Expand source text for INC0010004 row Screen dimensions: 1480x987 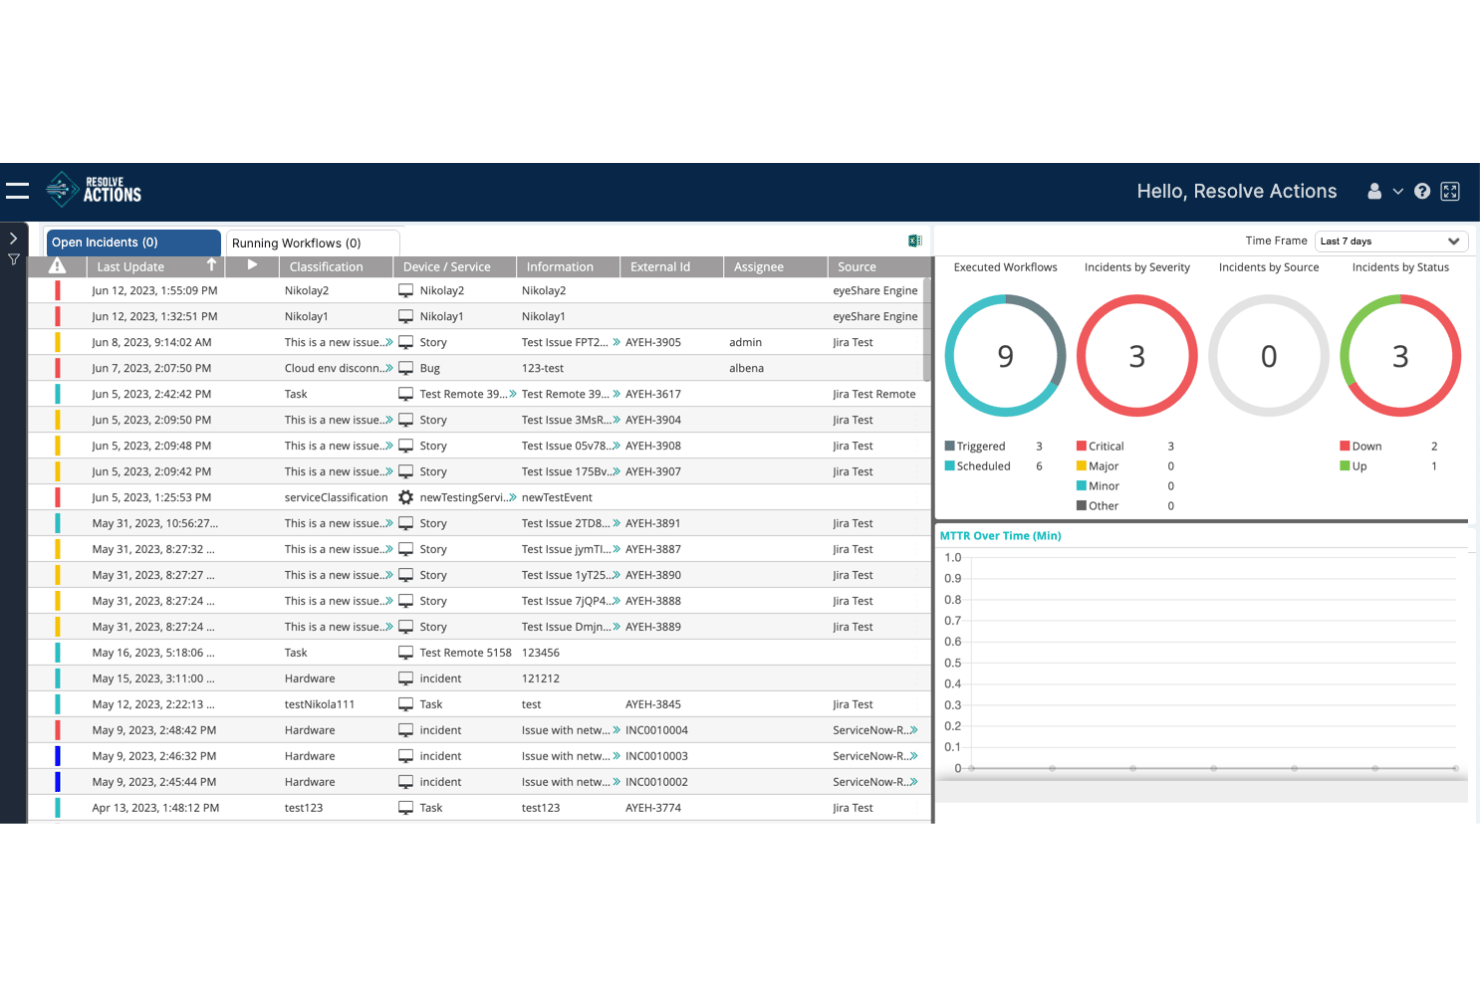pyautogui.click(x=913, y=730)
